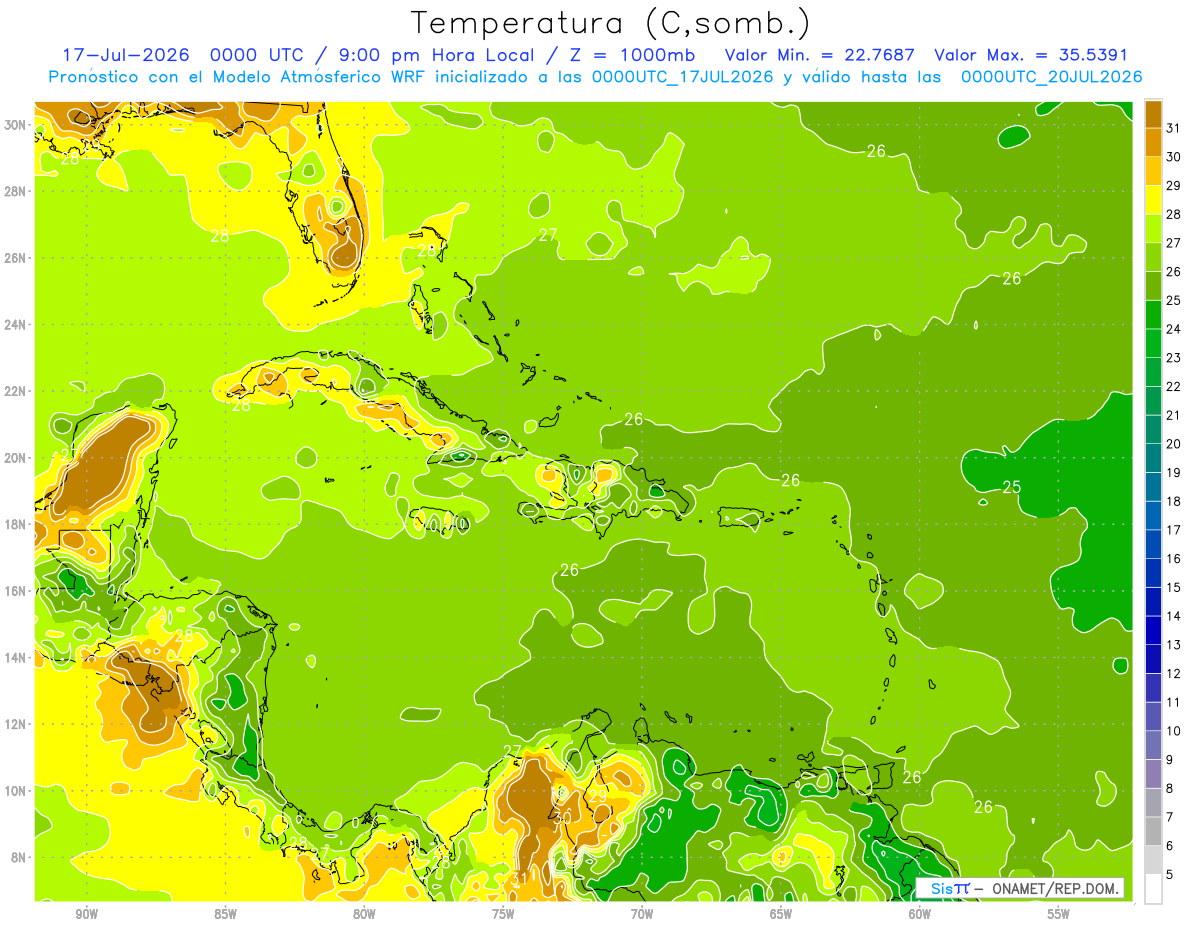Click the "90W" longitude axis label
Screen dimensions: 1200x927
click(x=87, y=914)
